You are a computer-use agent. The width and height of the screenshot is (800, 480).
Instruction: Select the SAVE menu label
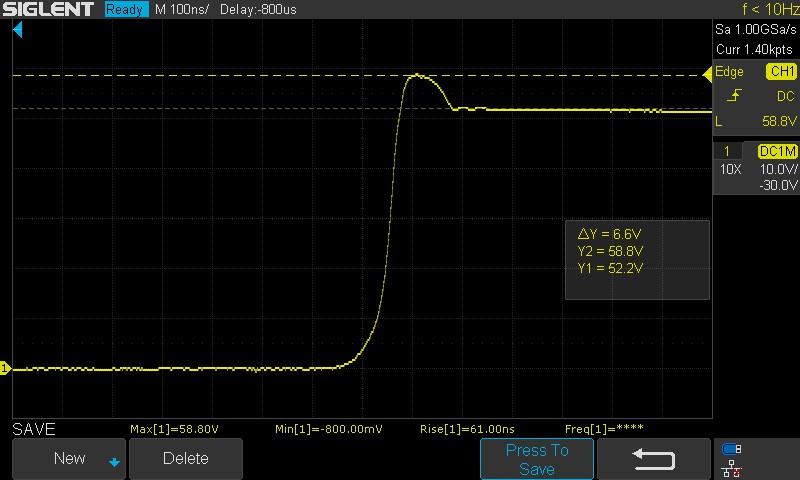pyautogui.click(x=33, y=429)
